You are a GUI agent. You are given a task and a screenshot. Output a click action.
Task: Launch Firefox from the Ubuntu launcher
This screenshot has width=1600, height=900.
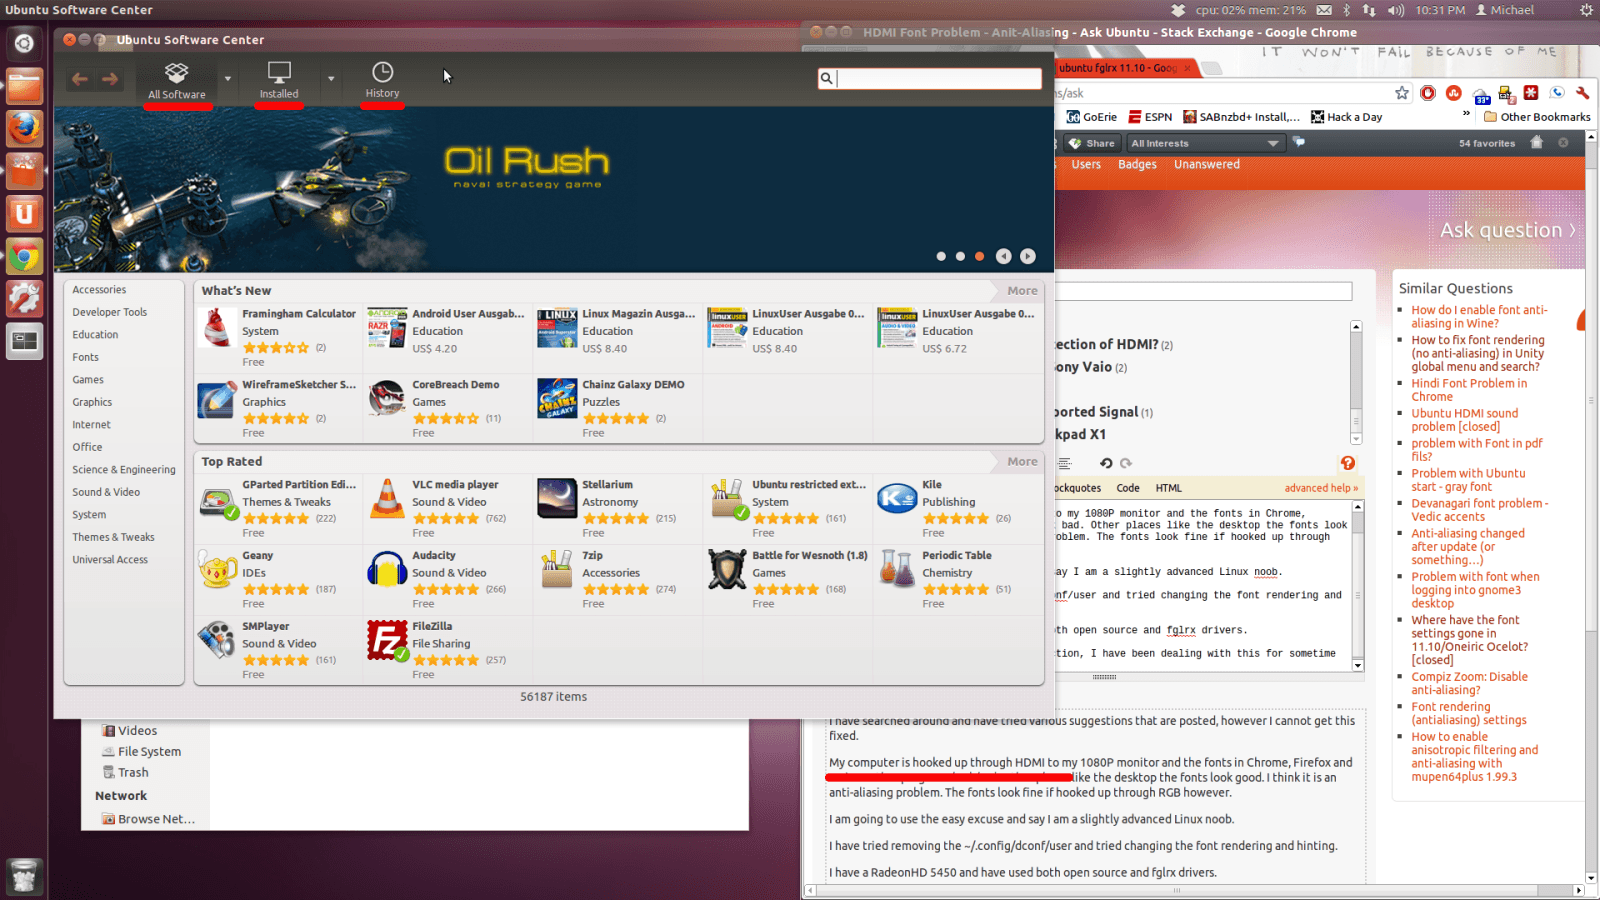(24, 128)
